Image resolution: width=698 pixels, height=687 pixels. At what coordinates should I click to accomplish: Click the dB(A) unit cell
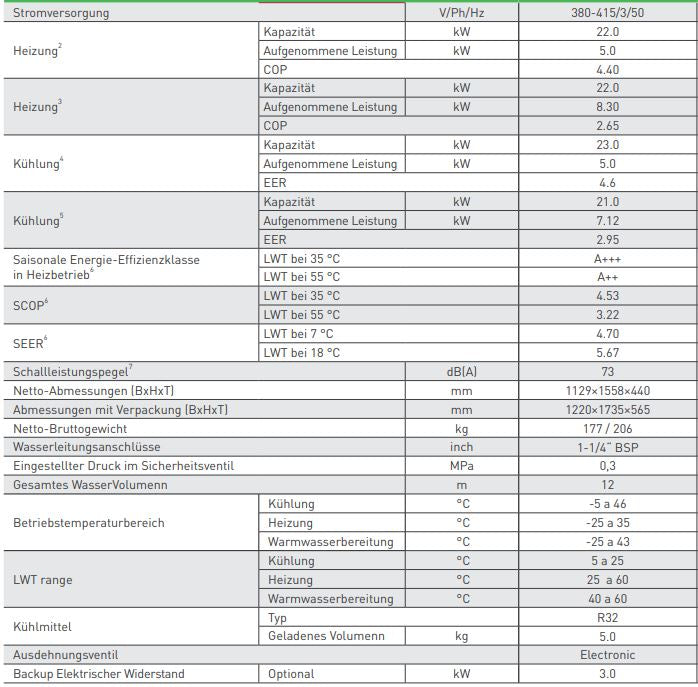pos(461,372)
